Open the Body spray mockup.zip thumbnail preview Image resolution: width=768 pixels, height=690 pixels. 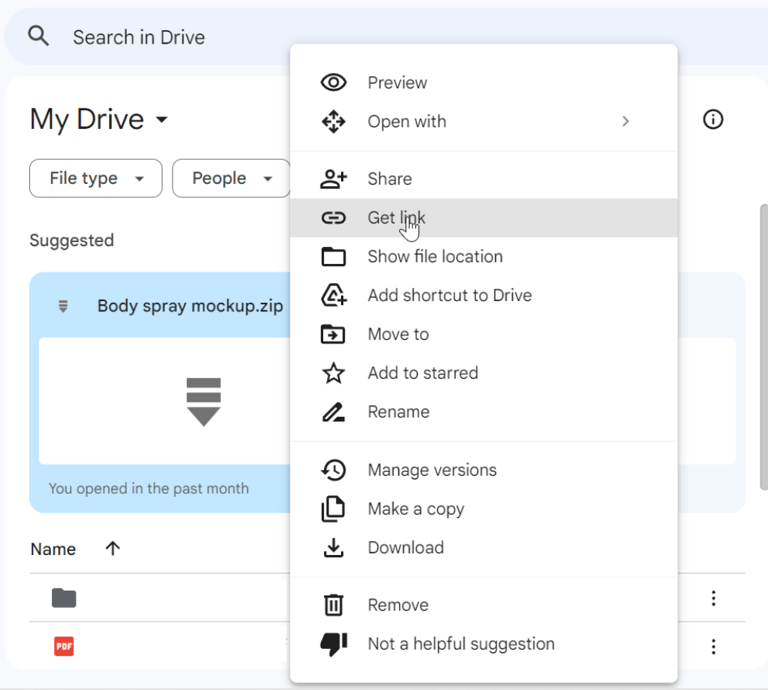click(x=165, y=401)
